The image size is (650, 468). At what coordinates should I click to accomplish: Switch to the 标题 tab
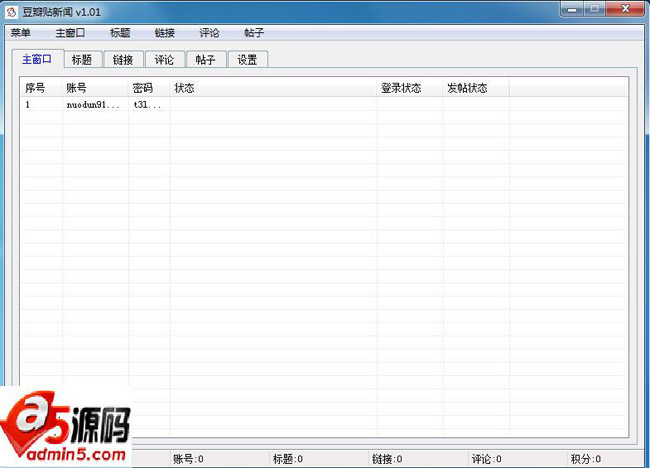pos(82,60)
